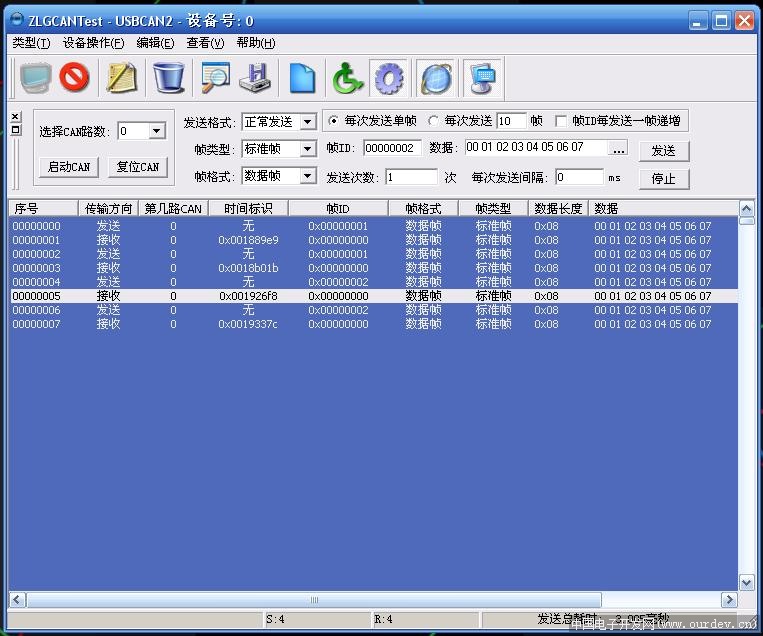
Task: Click timestamp cell 0x0018b01b
Action: (x=248, y=268)
